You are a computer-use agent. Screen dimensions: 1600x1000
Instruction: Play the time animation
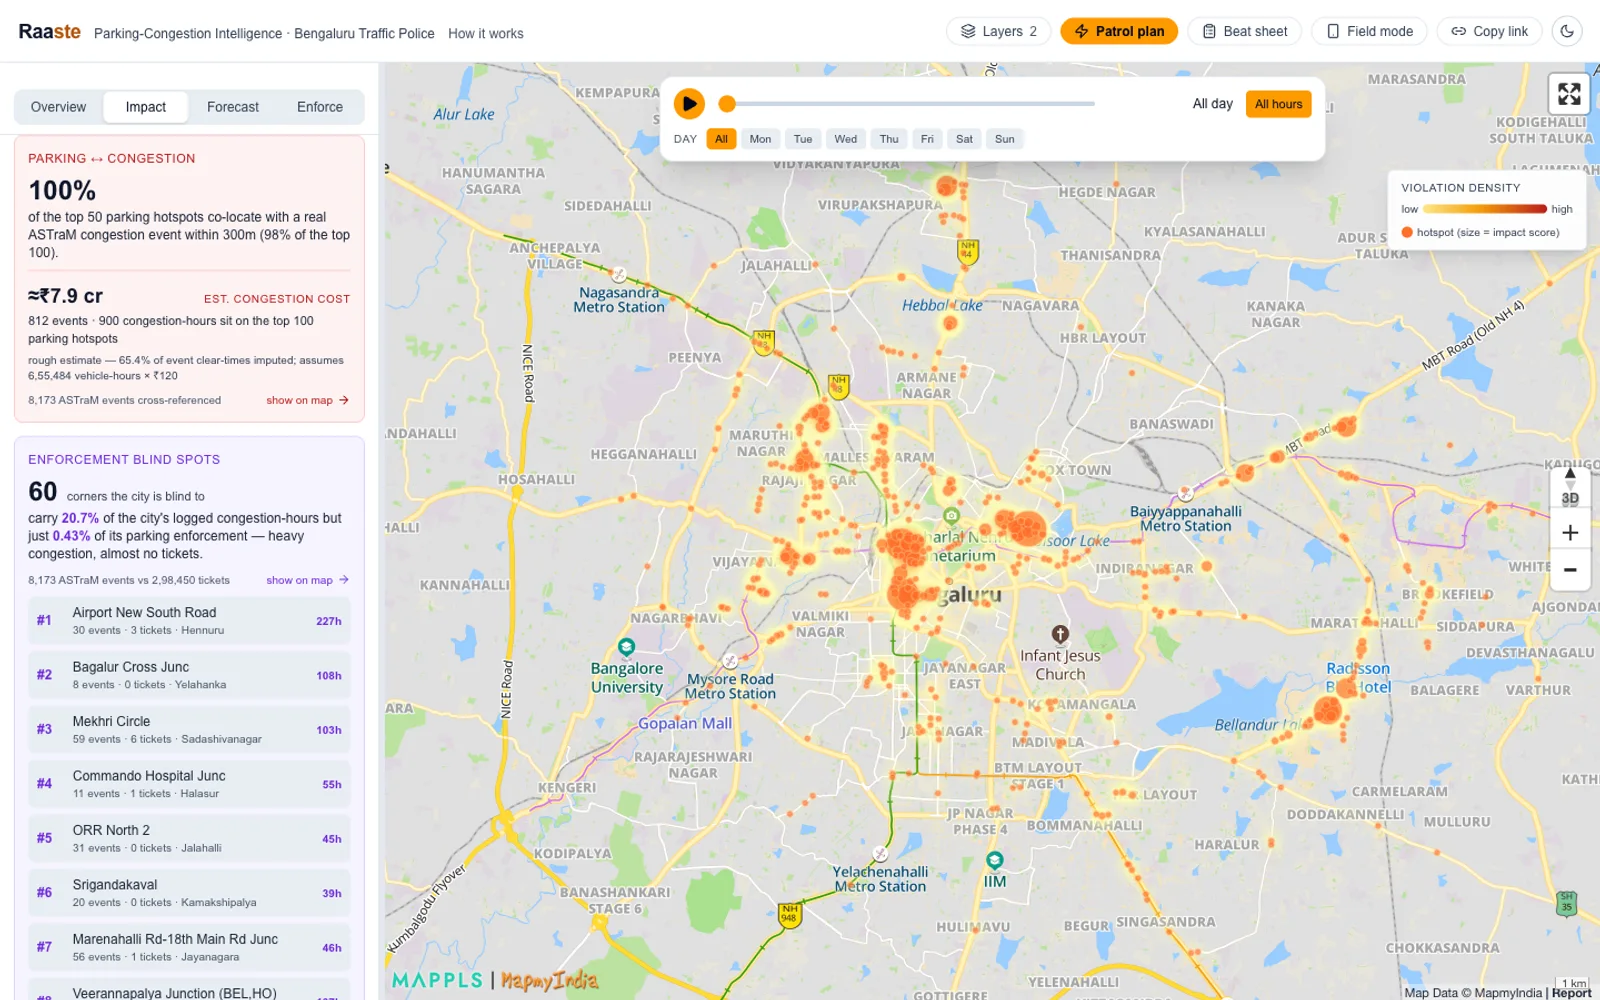click(x=689, y=103)
